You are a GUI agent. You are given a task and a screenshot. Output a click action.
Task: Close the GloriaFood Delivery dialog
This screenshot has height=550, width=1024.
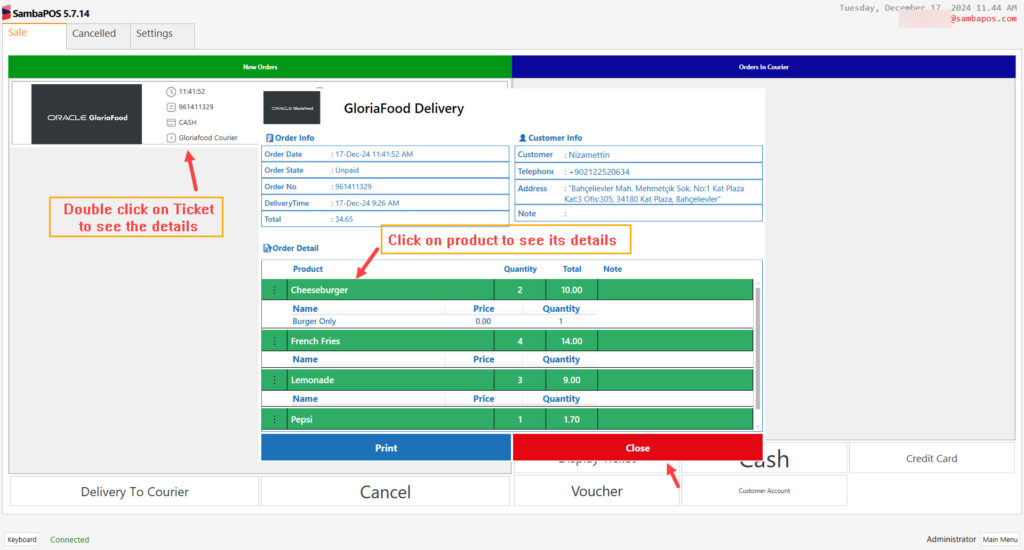pyautogui.click(x=637, y=447)
